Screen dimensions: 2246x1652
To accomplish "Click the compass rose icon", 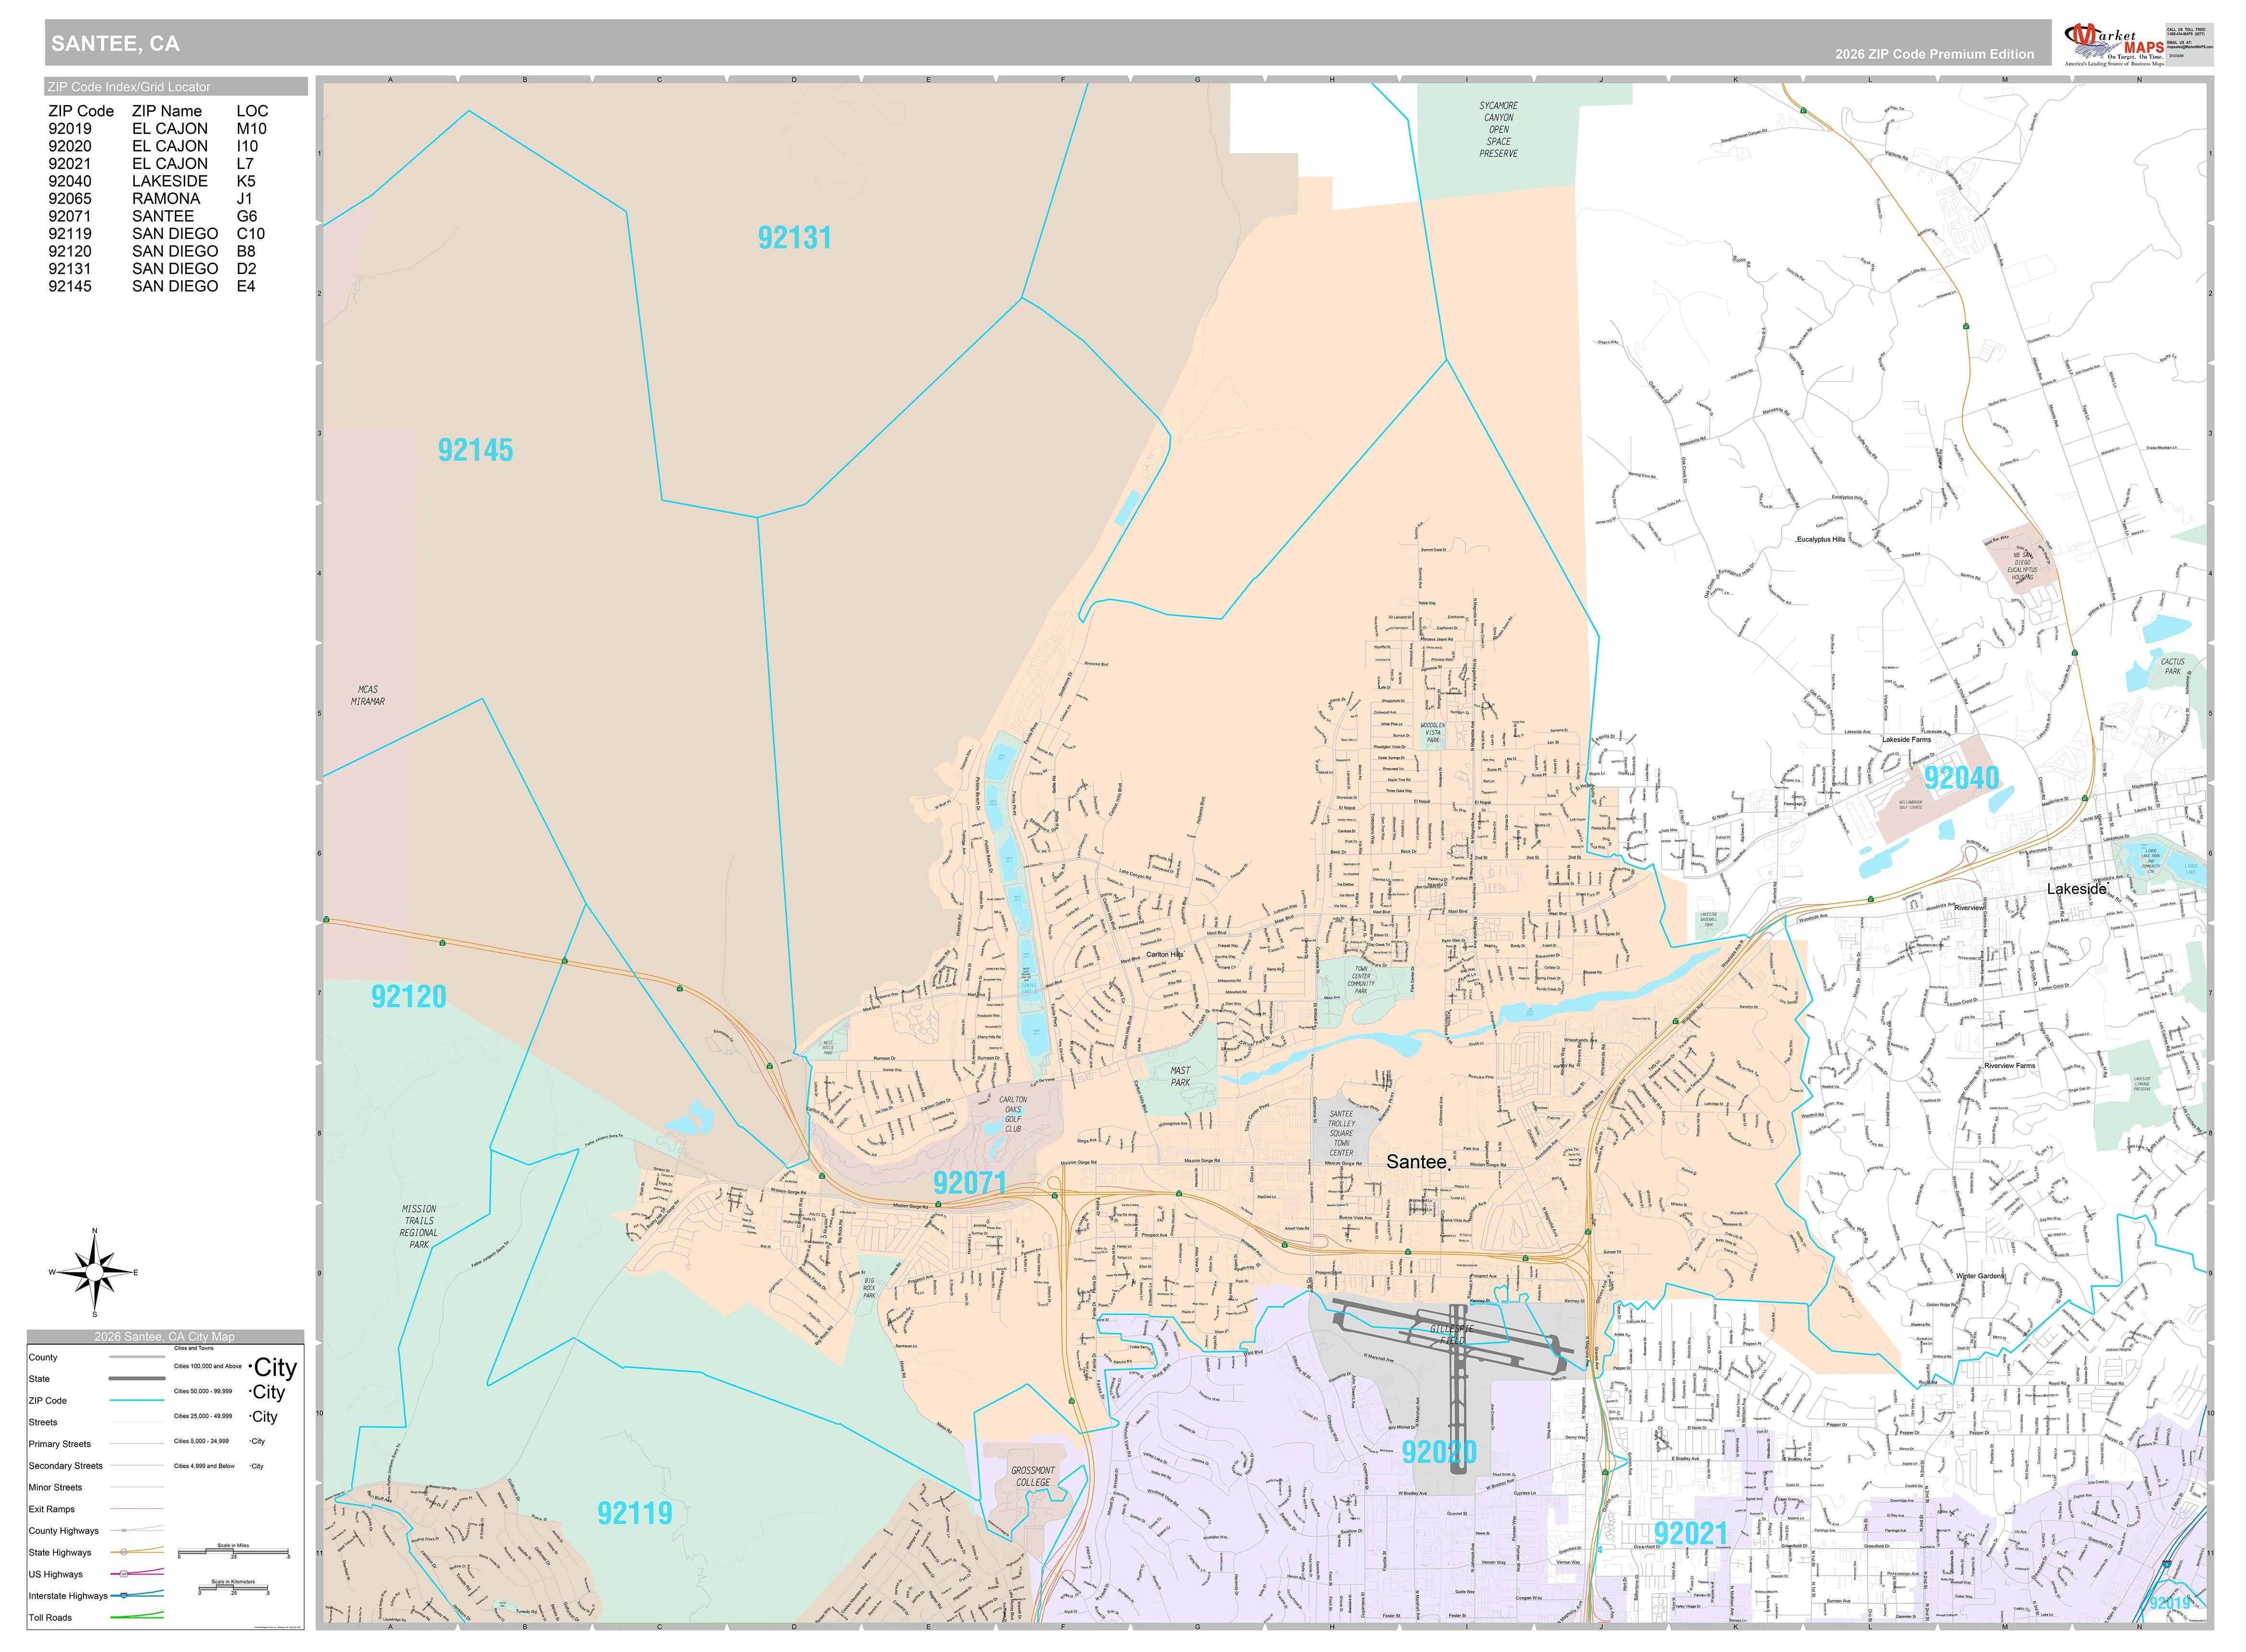I will click(x=94, y=1272).
